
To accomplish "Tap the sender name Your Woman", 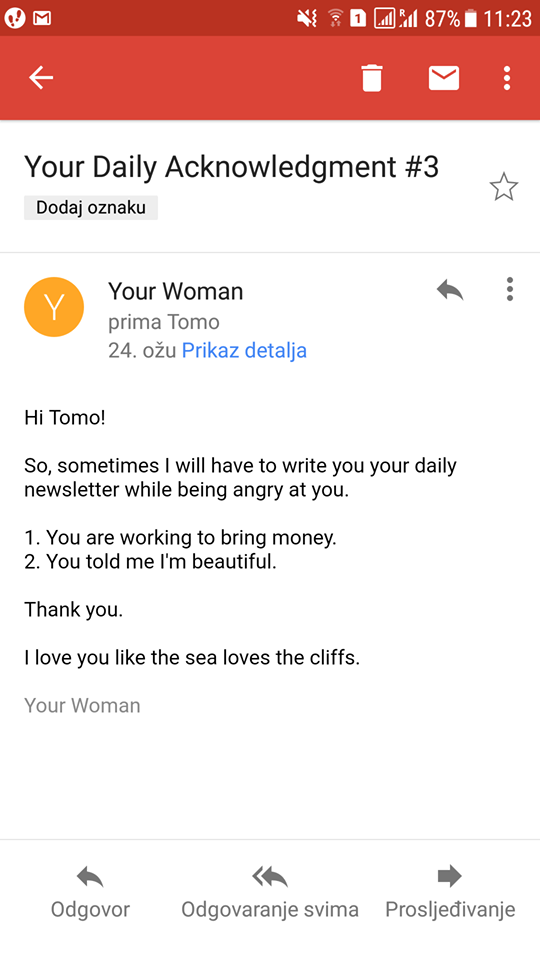I will tap(176, 291).
